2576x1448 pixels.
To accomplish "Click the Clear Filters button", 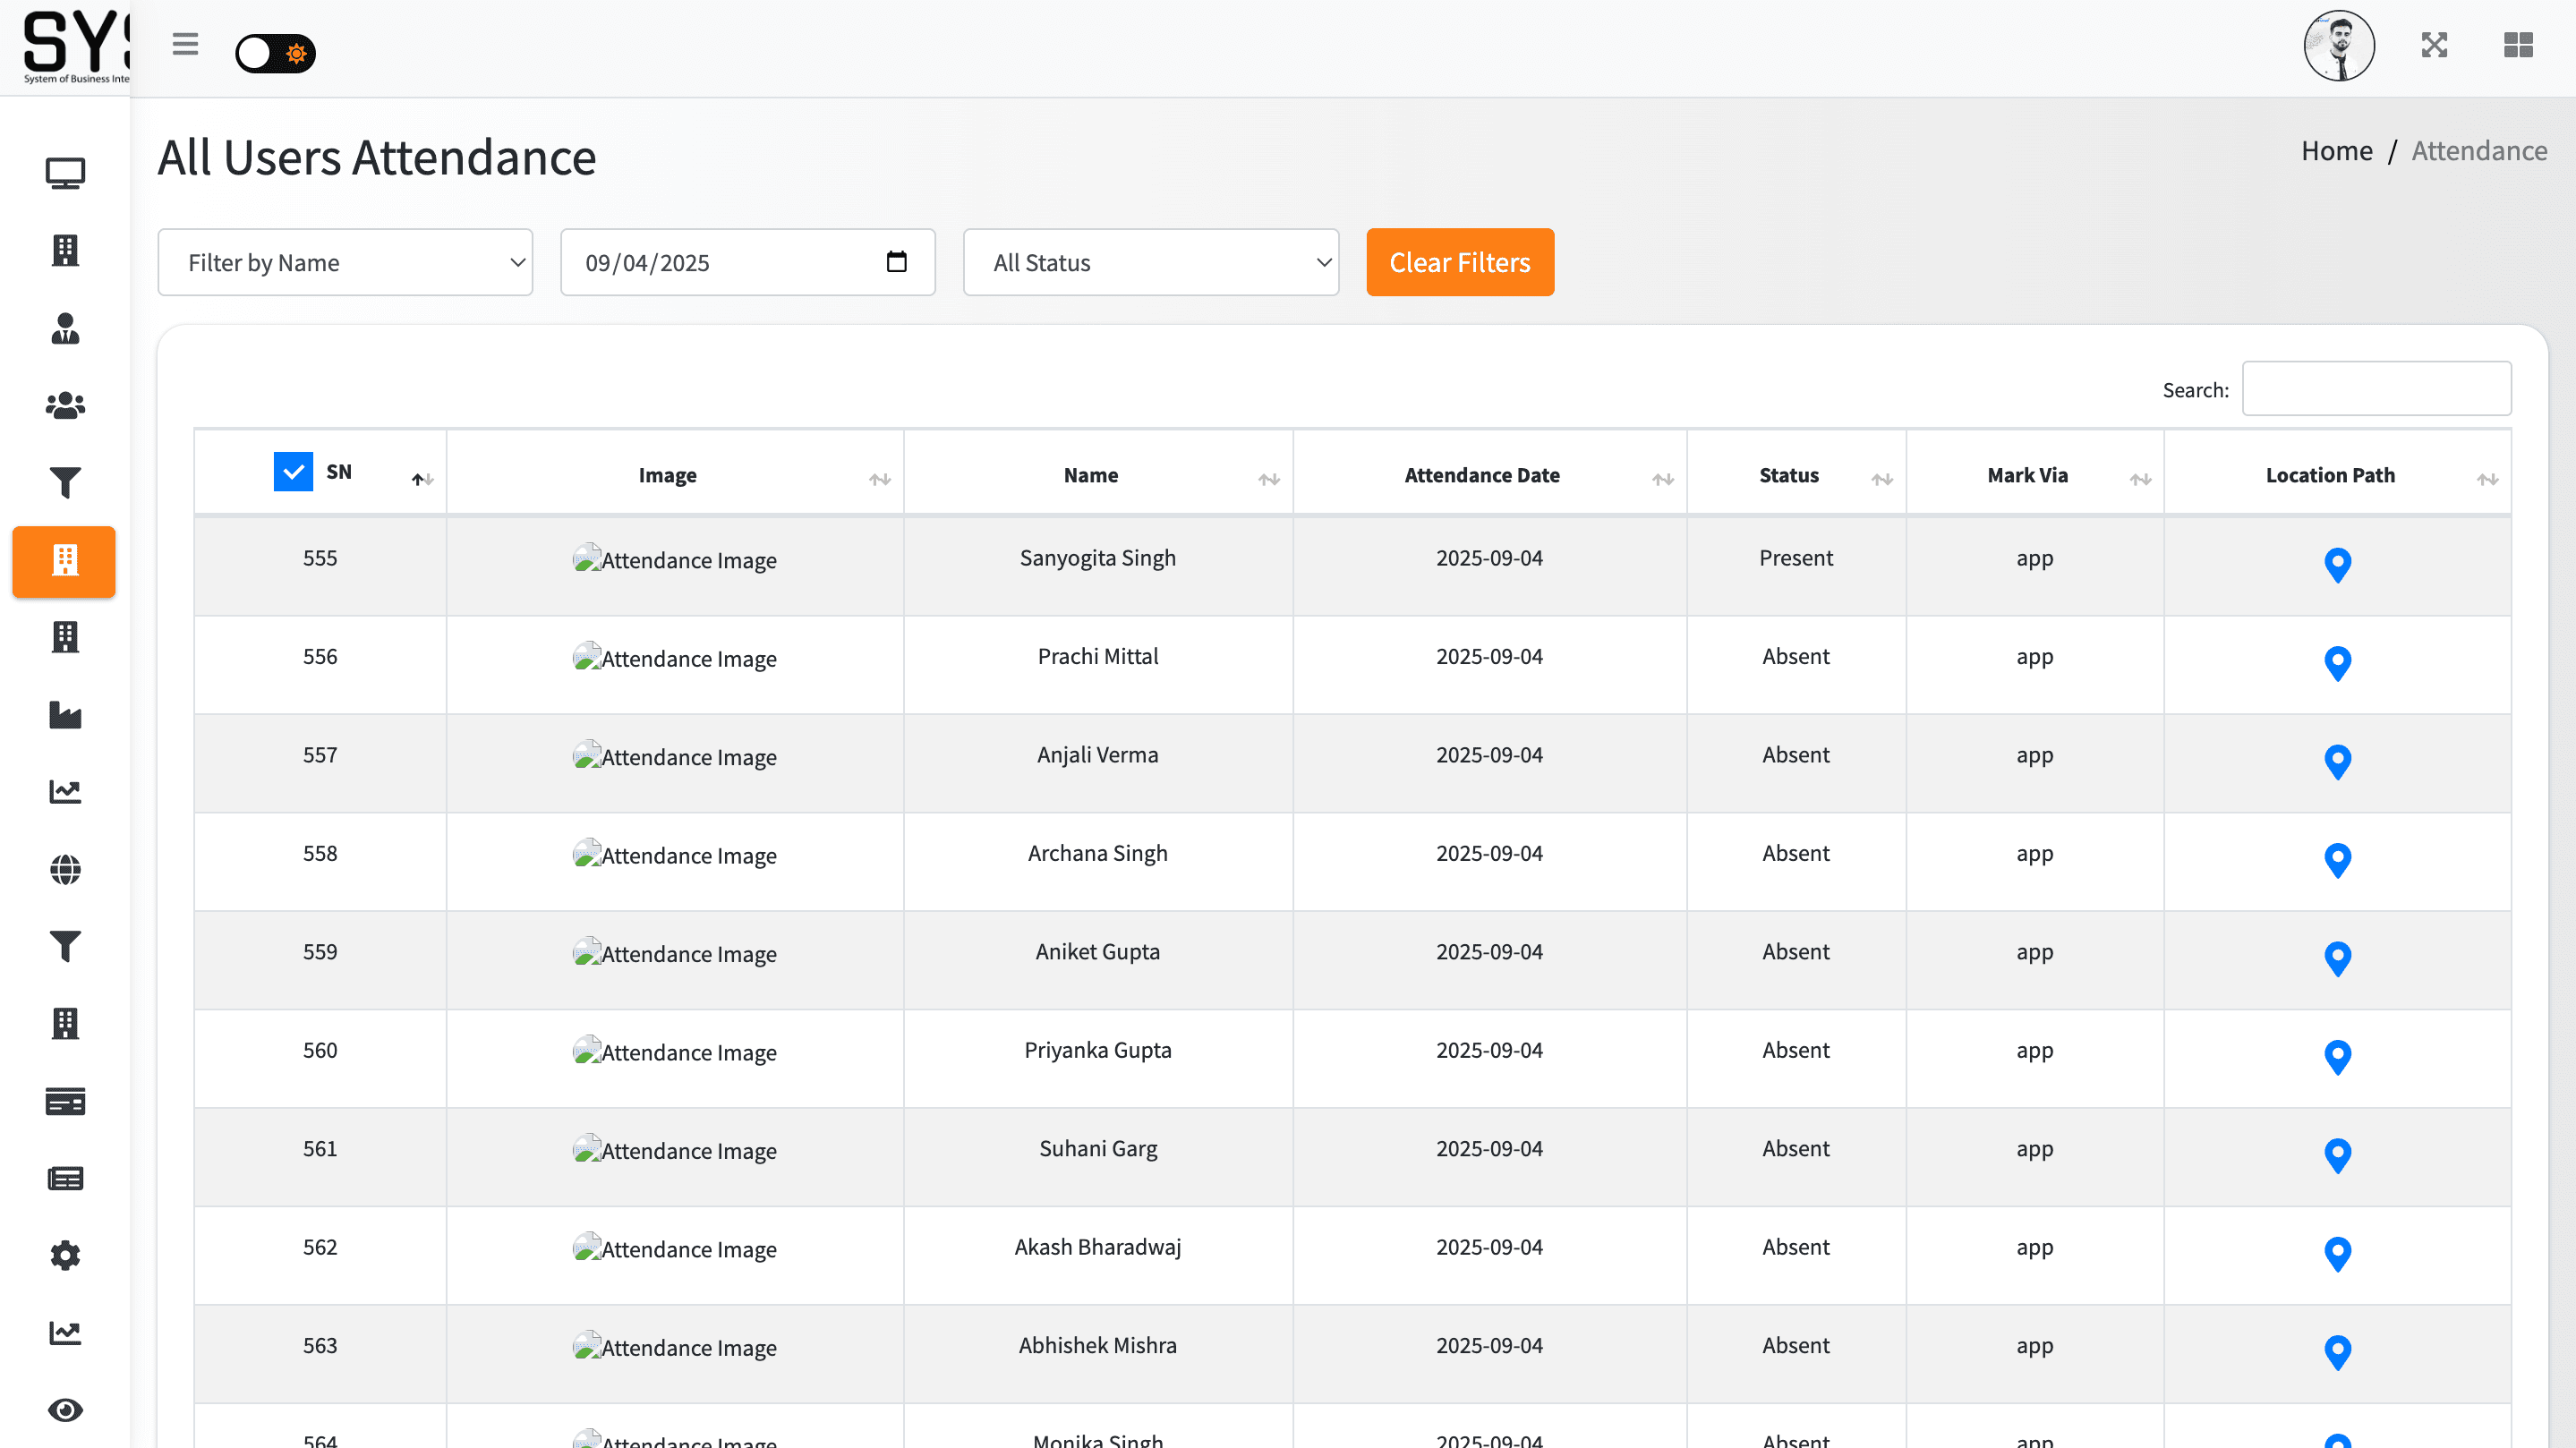I will click(1459, 263).
